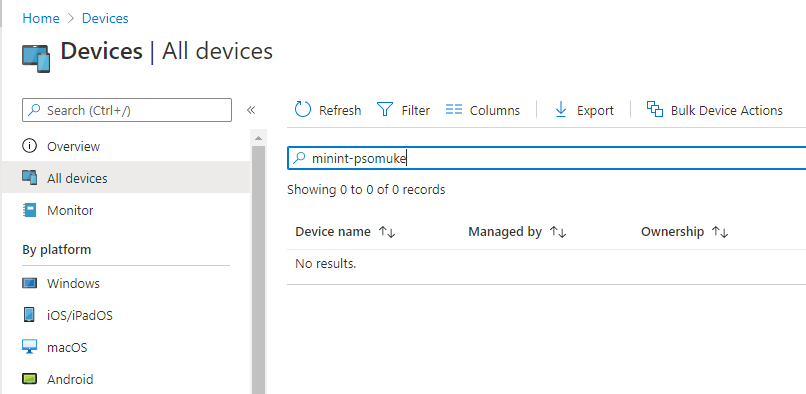Click magnifier icon in device search field
Image resolution: width=806 pixels, height=394 pixels.
[299, 158]
